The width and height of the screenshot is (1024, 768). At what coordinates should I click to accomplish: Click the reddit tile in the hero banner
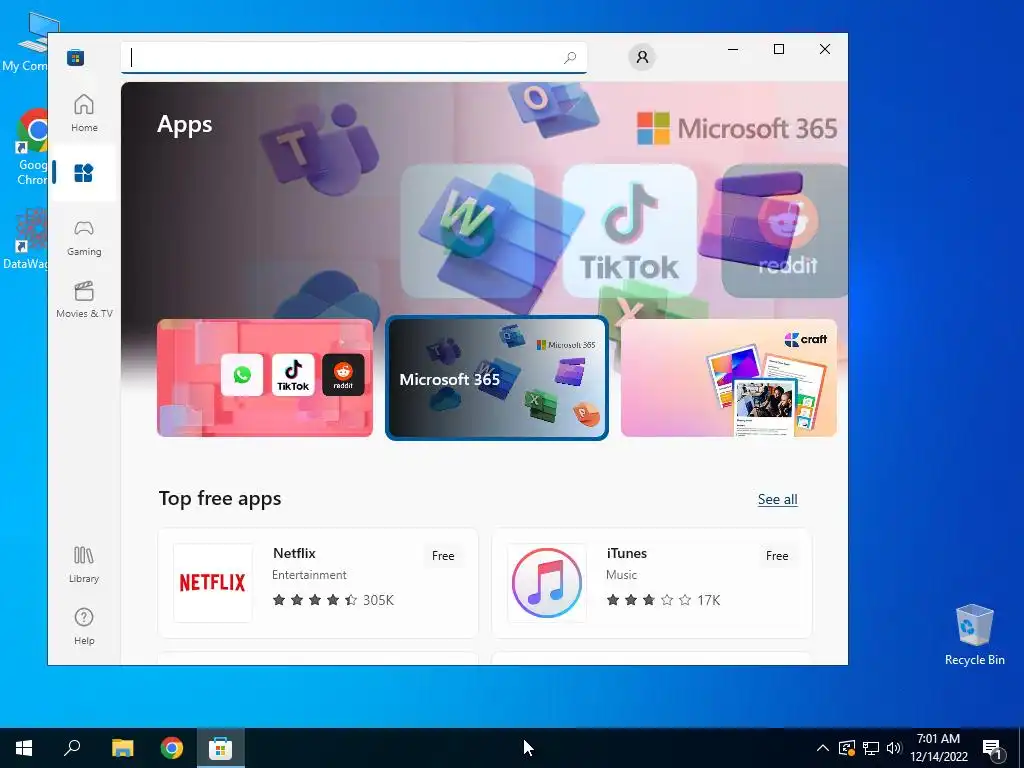(x=784, y=231)
